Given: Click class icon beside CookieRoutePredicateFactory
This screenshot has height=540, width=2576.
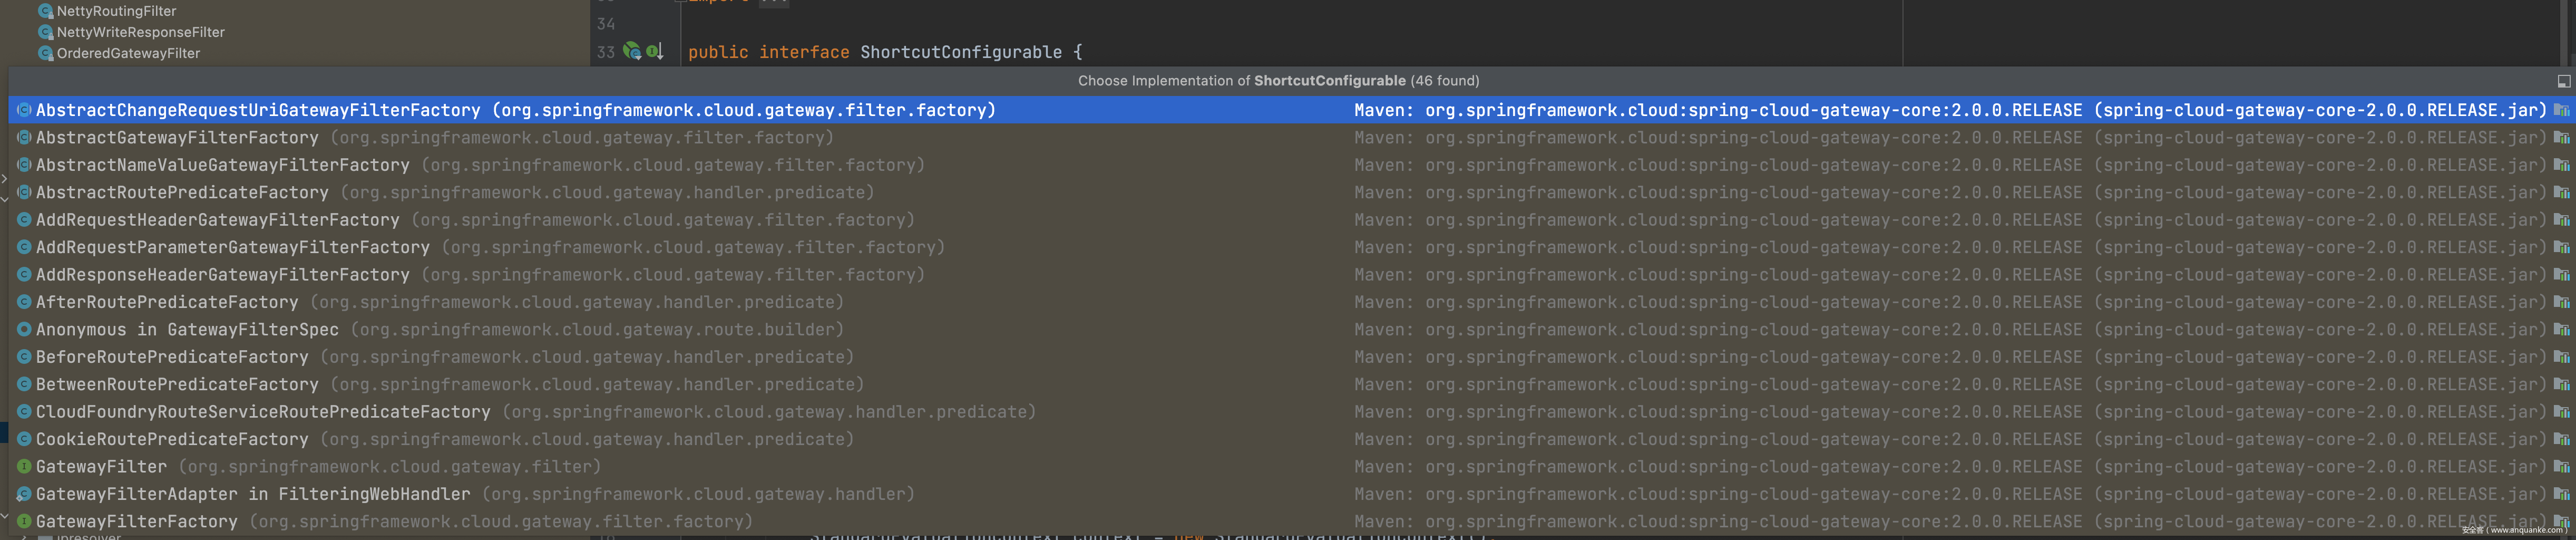Looking at the screenshot, I should click(x=24, y=439).
